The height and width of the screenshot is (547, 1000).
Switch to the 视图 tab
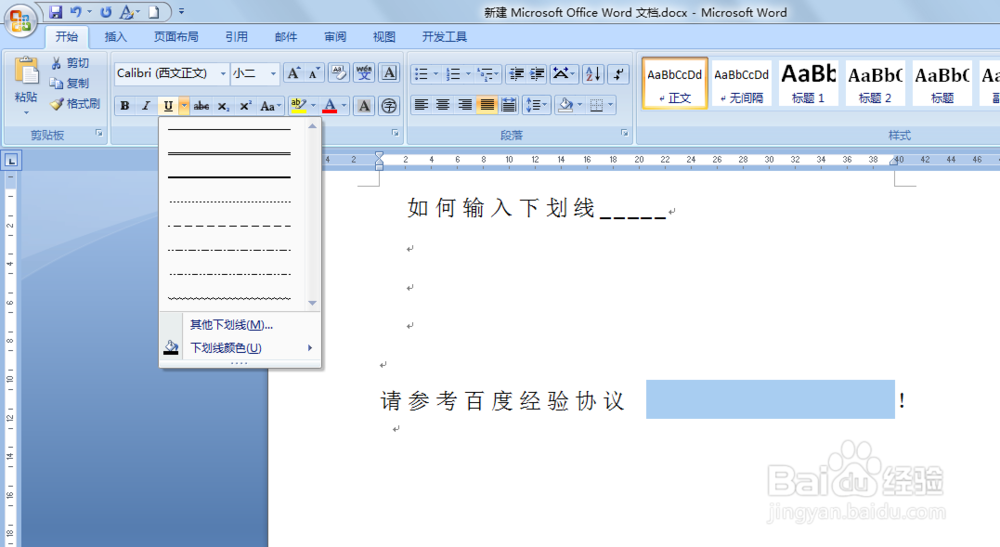tap(384, 37)
